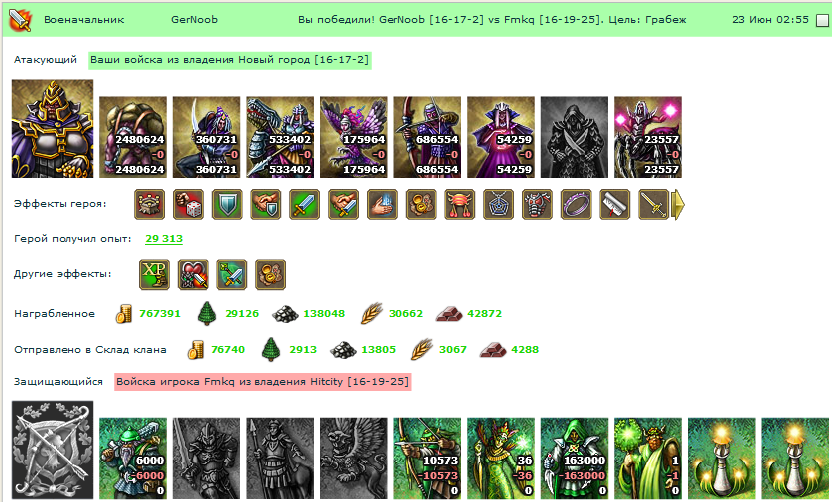Click the purple ring hero effect icon

pyautogui.click(x=576, y=205)
